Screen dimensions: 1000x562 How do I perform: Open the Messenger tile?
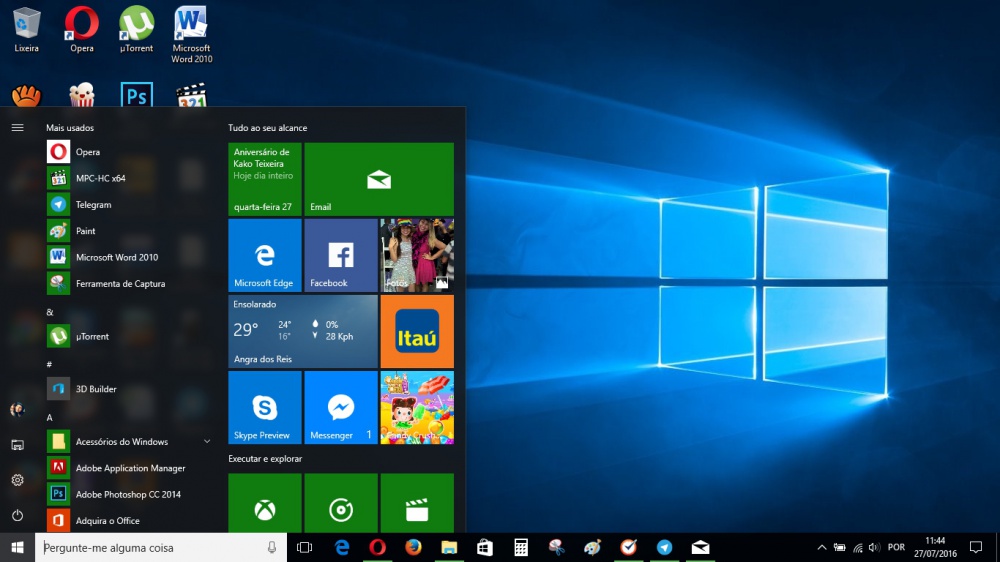[x=340, y=407]
